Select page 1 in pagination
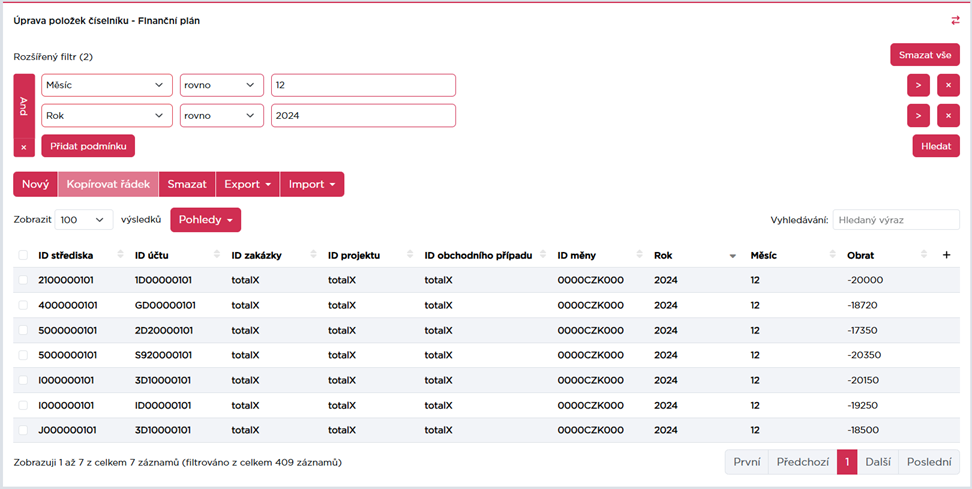Screen dimensions: 972x489 click(847, 462)
